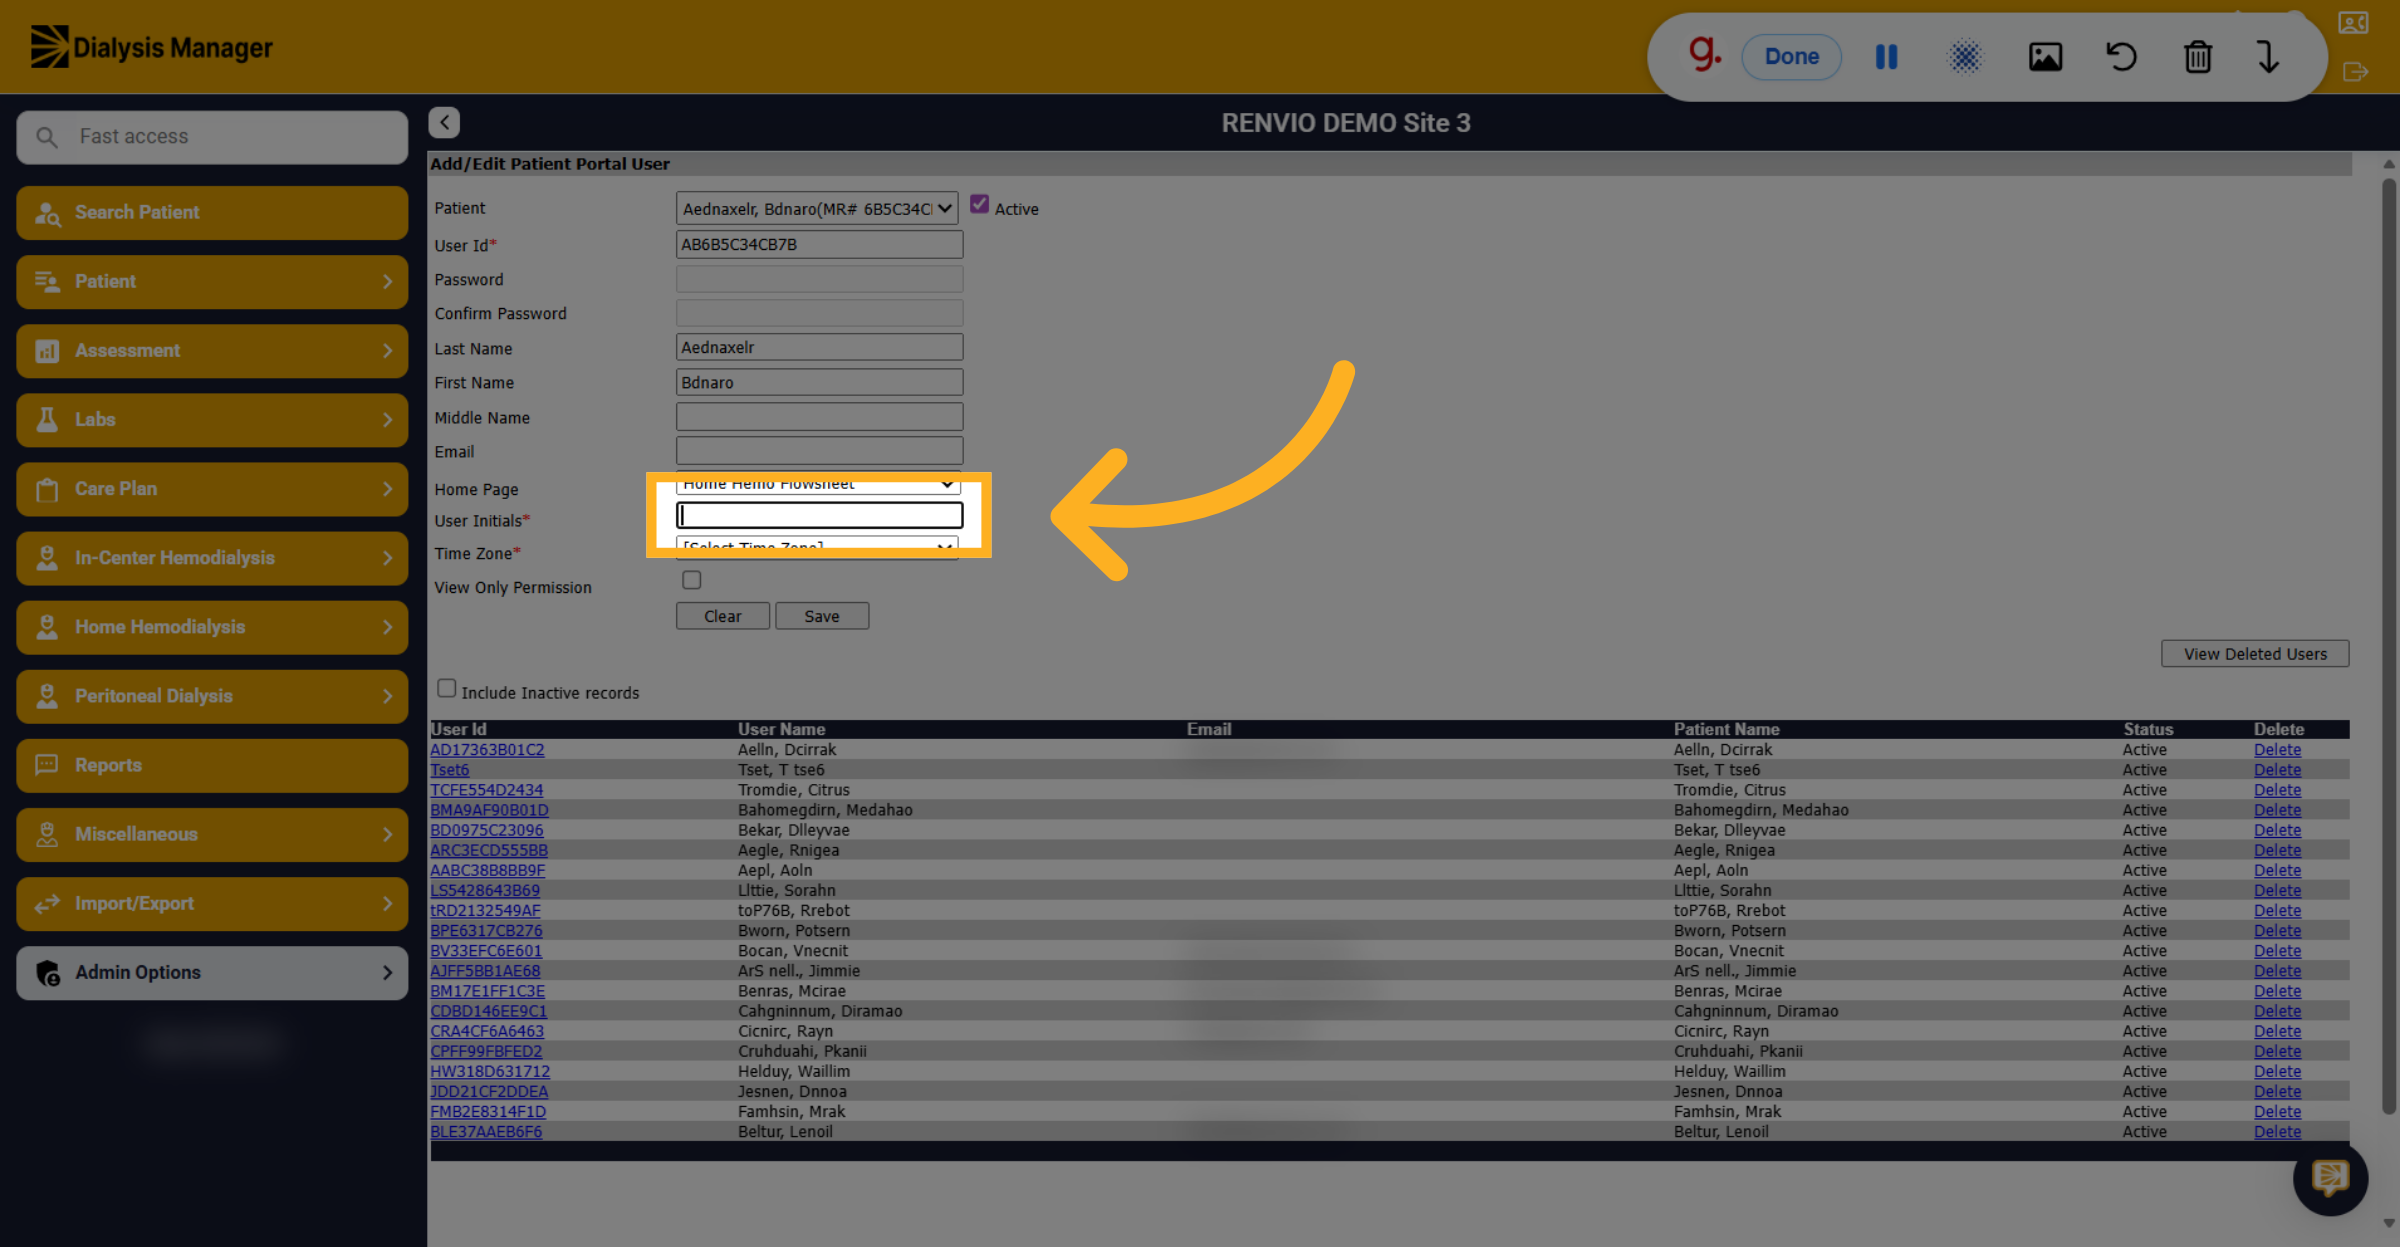The height and width of the screenshot is (1247, 2400).
Task: Click the blur tool icon
Action: (x=1965, y=57)
